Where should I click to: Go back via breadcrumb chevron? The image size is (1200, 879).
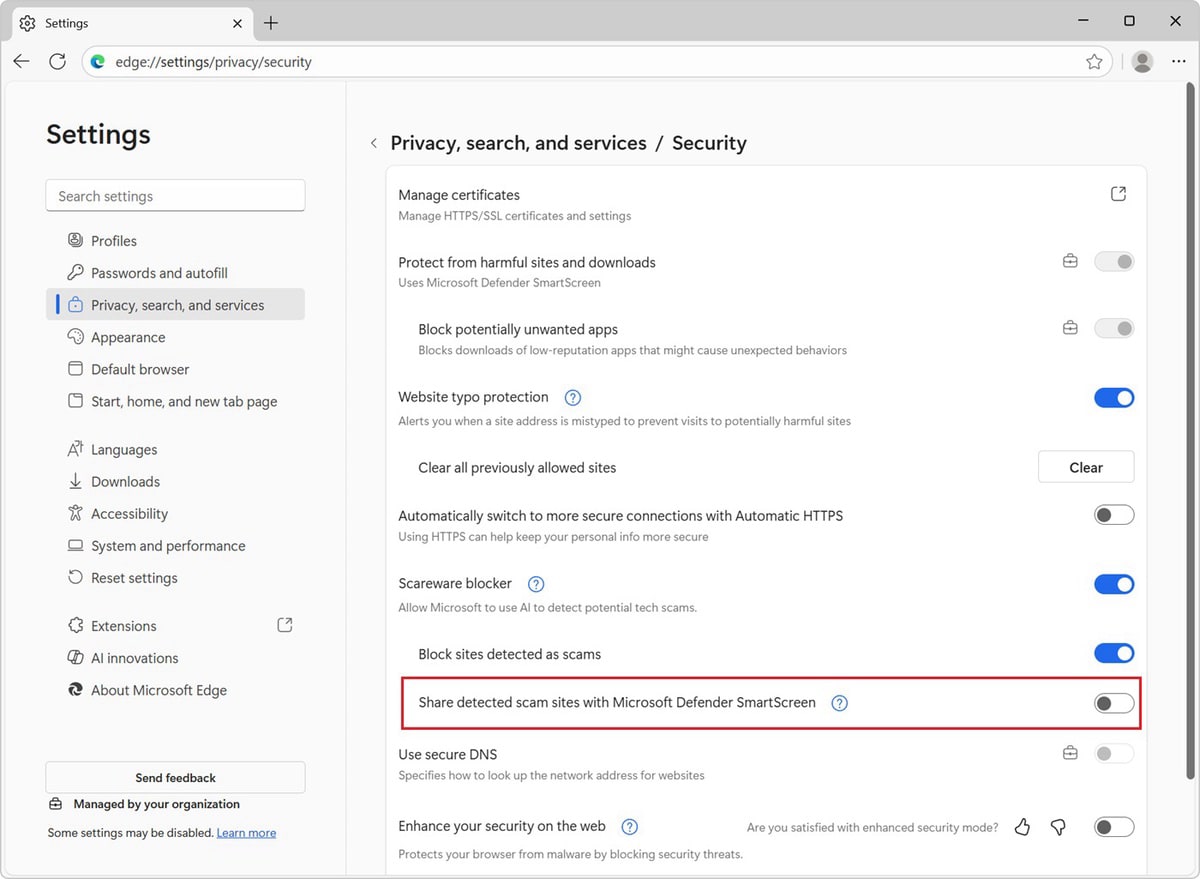point(374,144)
